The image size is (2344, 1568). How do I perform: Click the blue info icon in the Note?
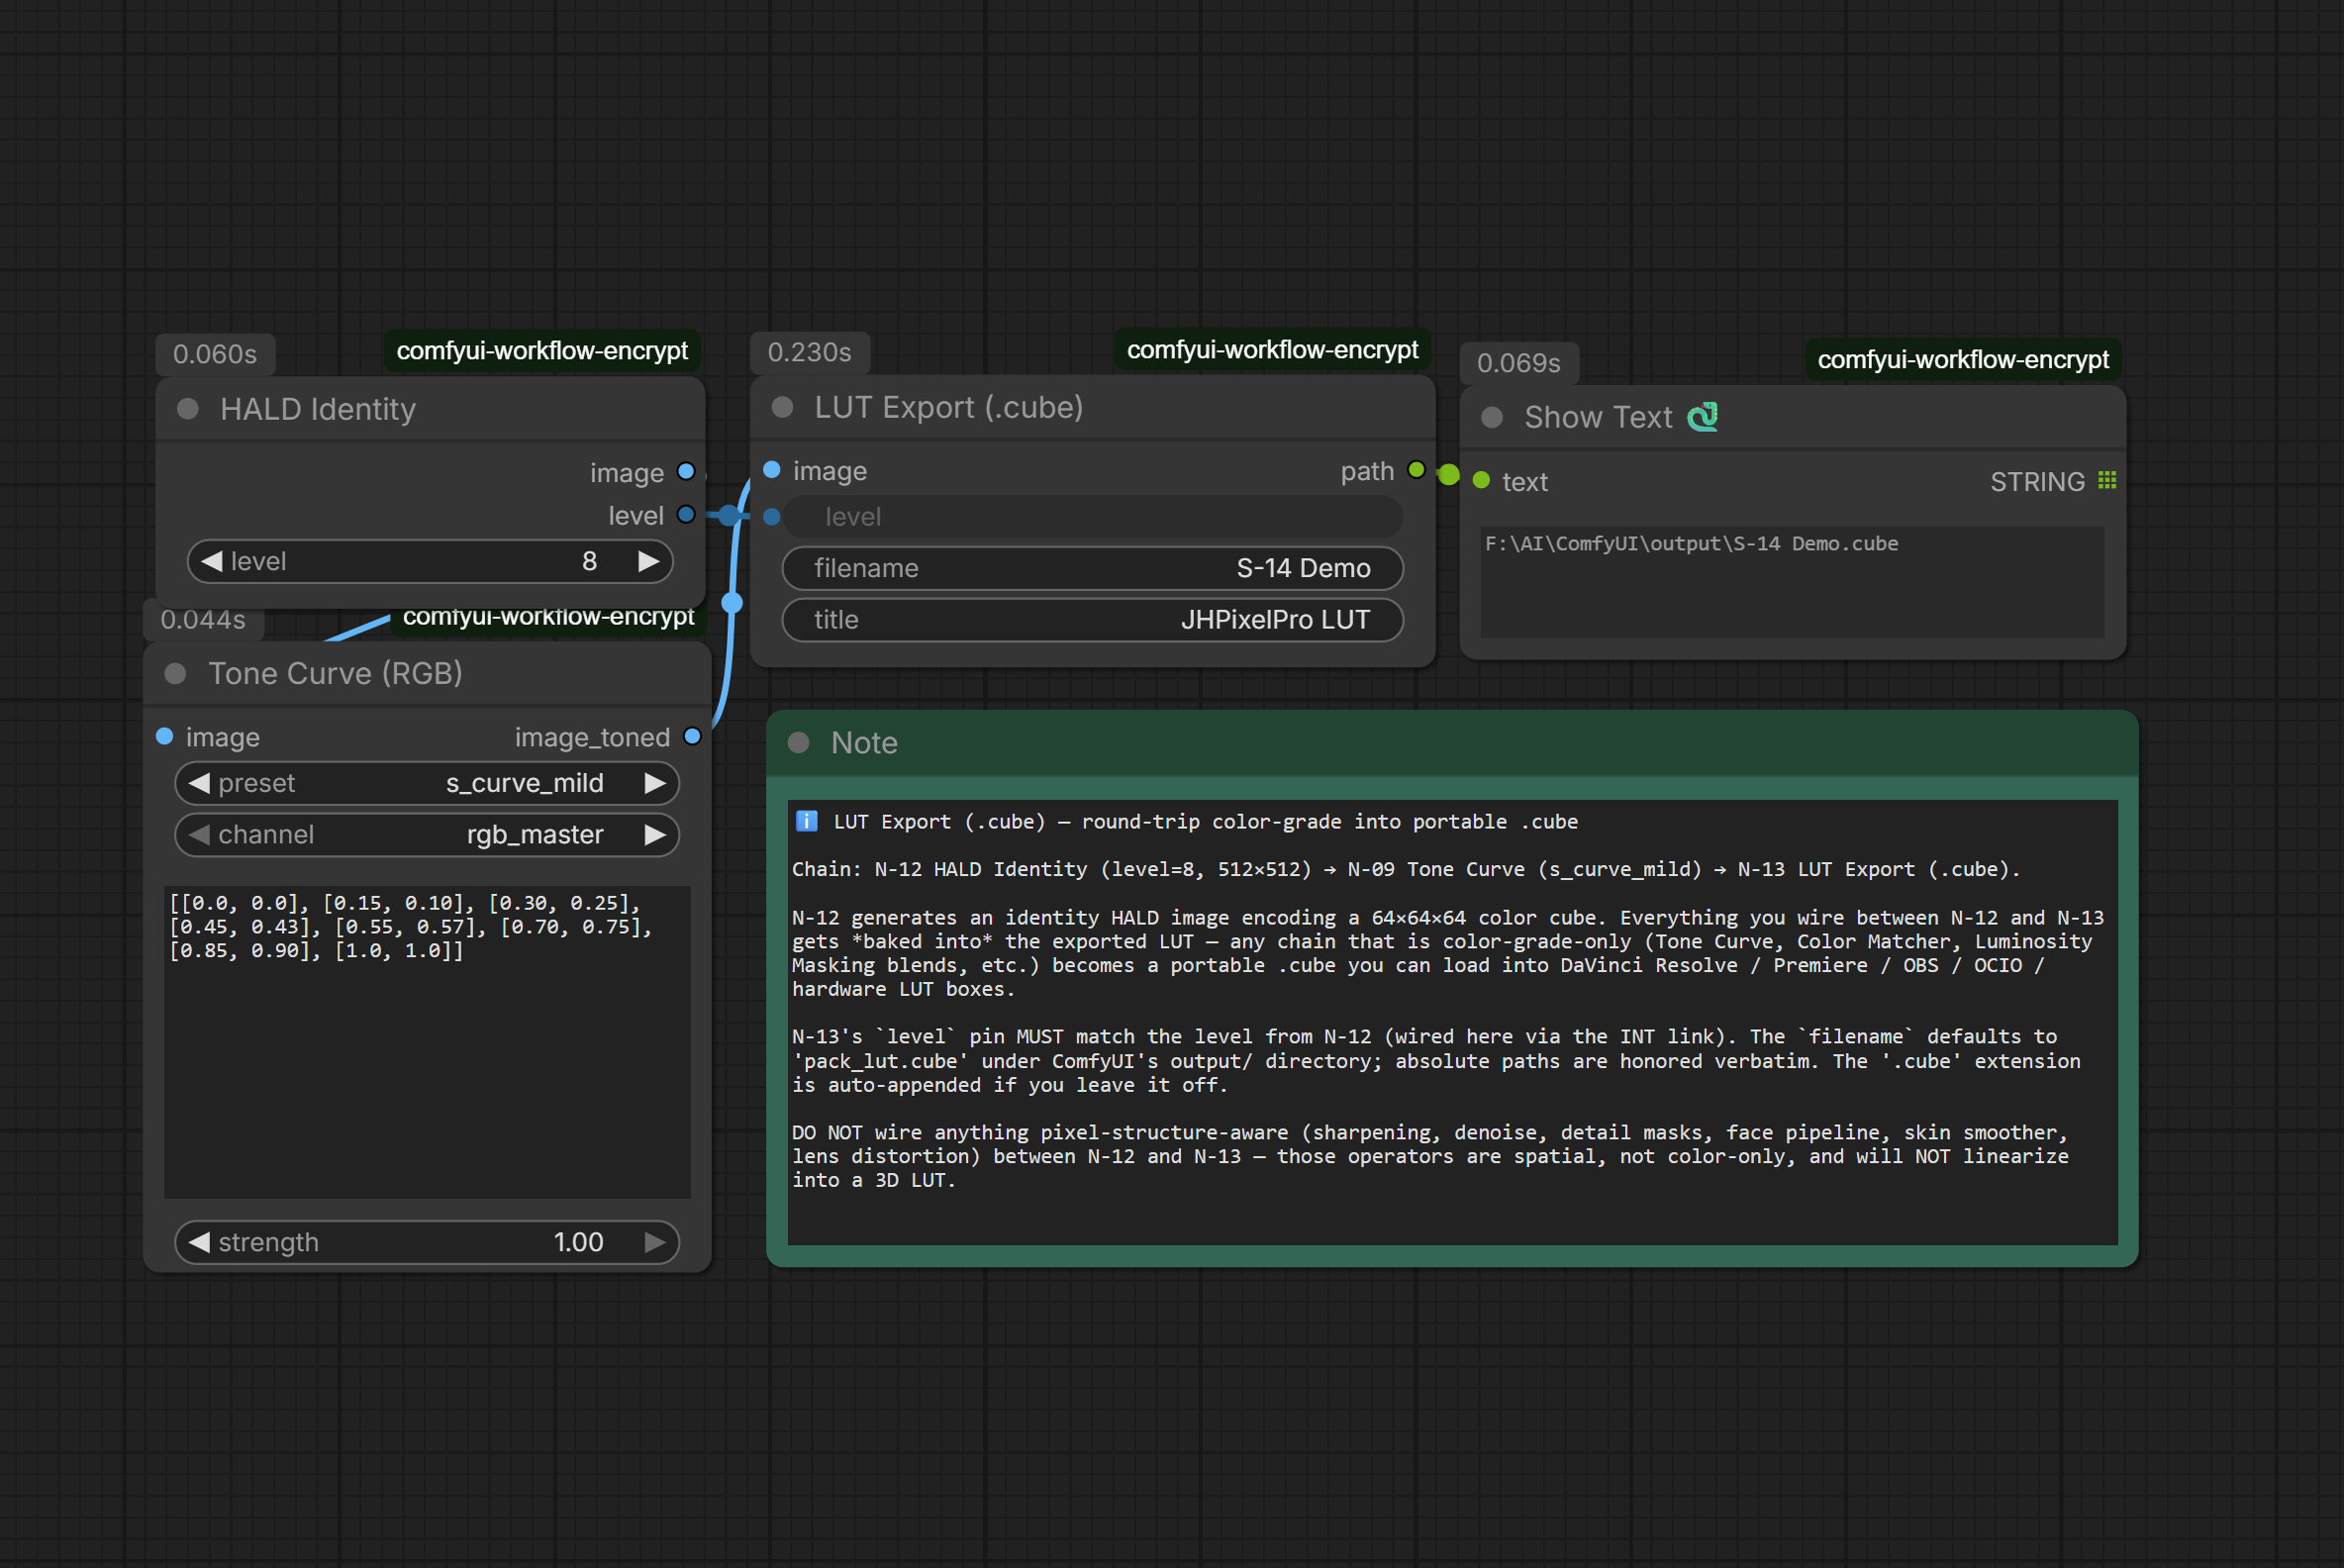tap(806, 822)
